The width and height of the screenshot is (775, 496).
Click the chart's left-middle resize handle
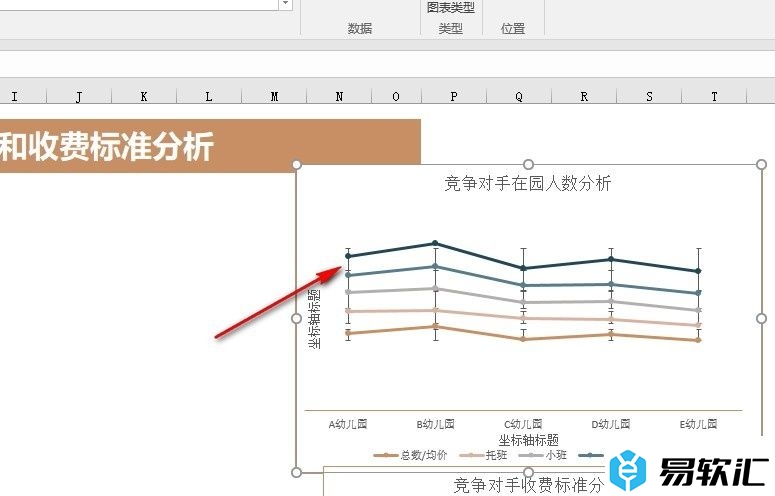[296, 318]
